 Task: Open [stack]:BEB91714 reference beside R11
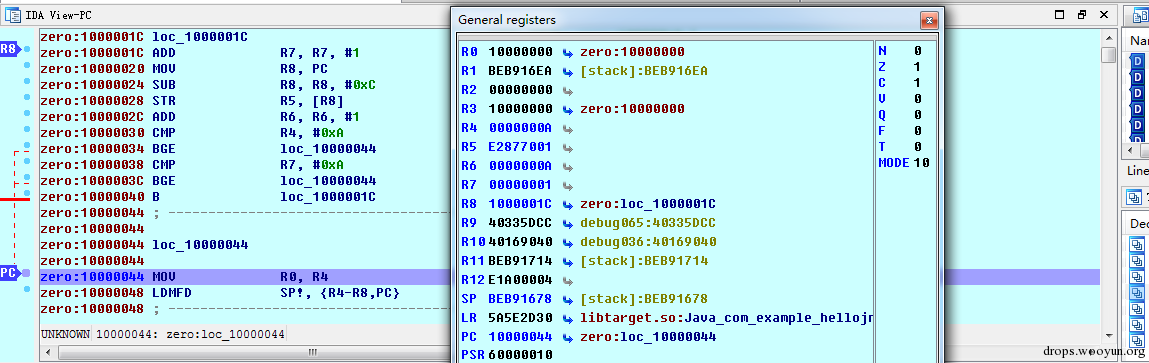(x=643, y=261)
